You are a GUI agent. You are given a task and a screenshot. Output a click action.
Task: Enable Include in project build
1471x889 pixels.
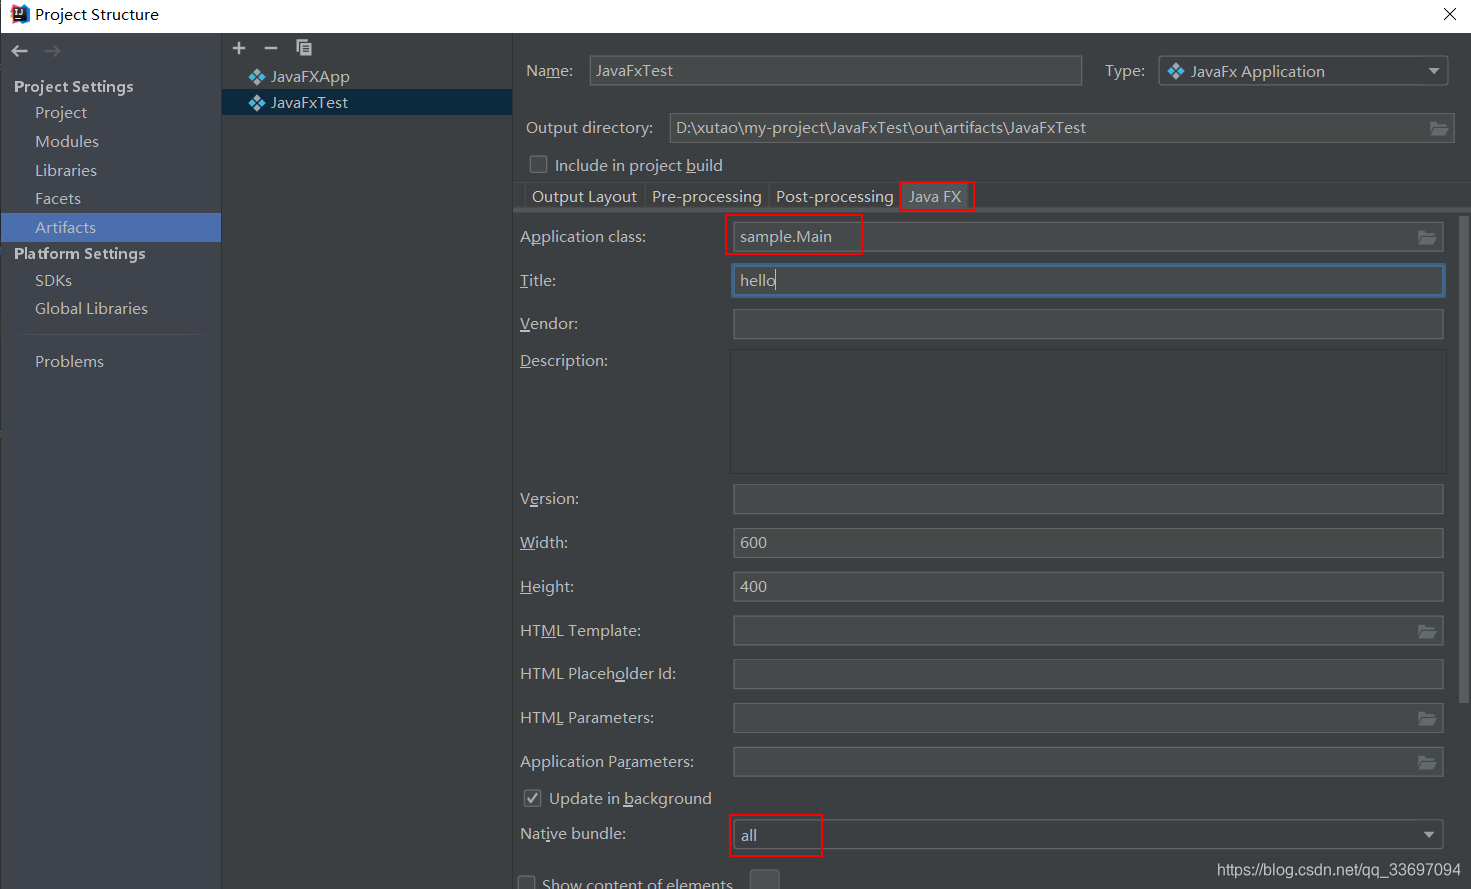(x=538, y=165)
